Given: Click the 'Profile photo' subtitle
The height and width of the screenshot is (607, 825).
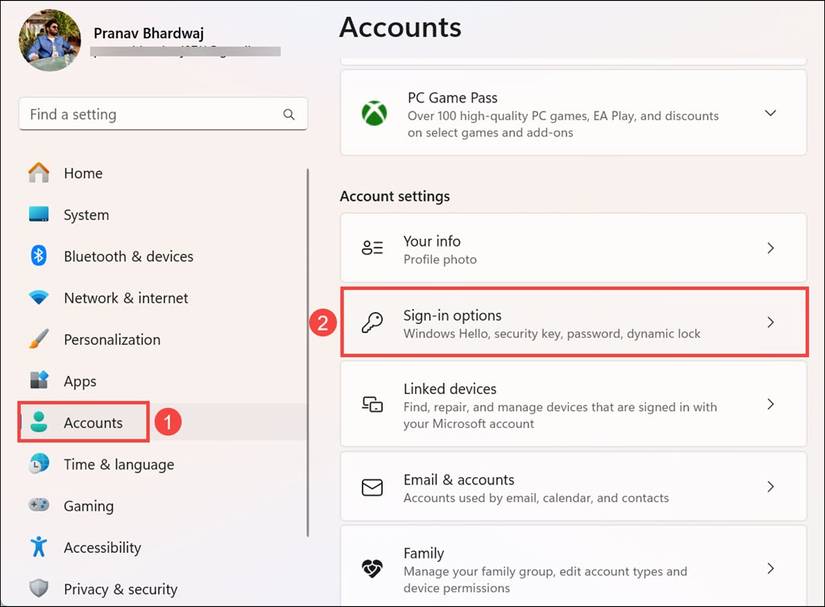Looking at the screenshot, I should [x=440, y=259].
